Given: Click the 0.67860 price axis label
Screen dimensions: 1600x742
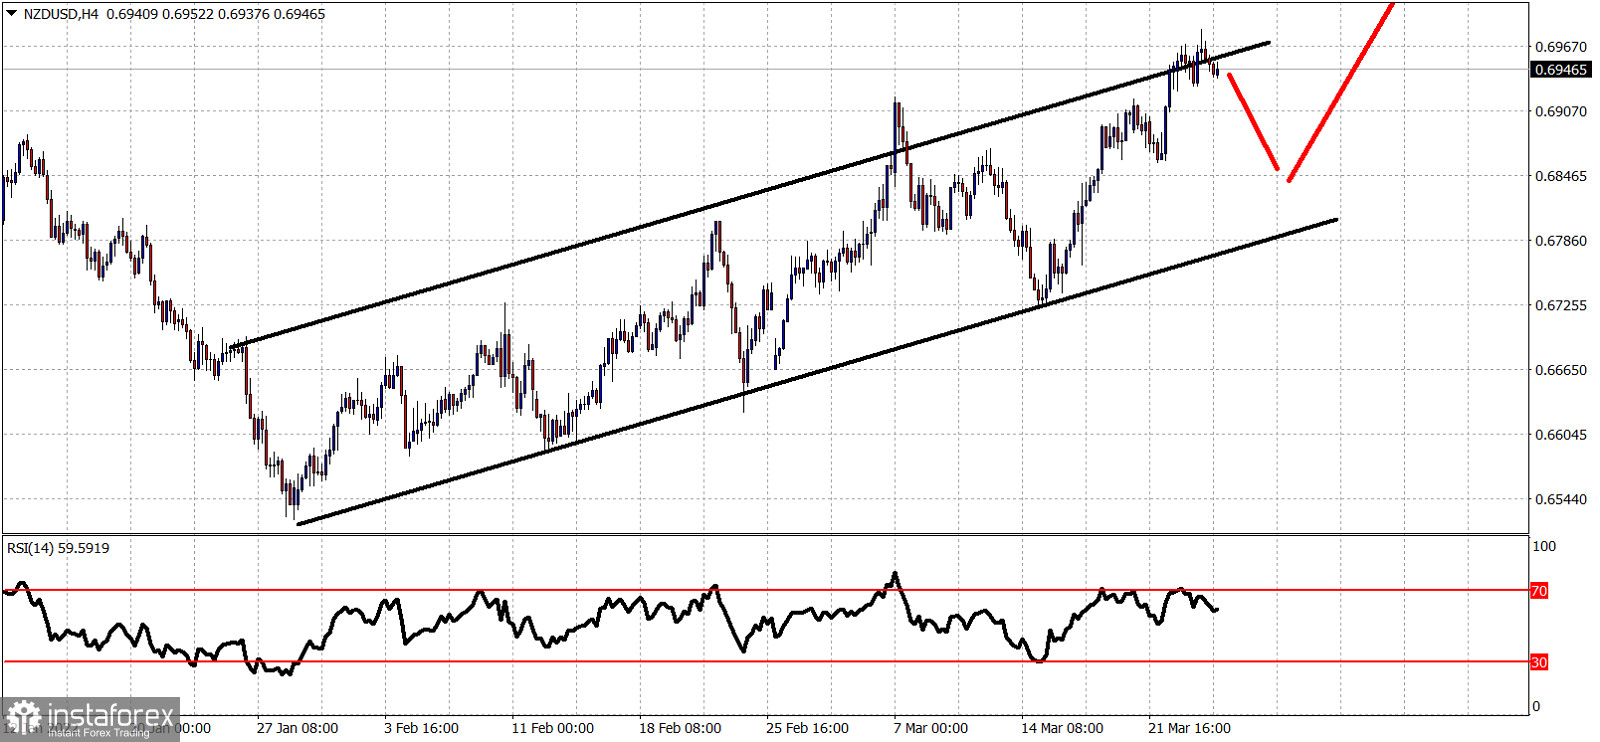Looking at the screenshot, I should (x=1560, y=241).
